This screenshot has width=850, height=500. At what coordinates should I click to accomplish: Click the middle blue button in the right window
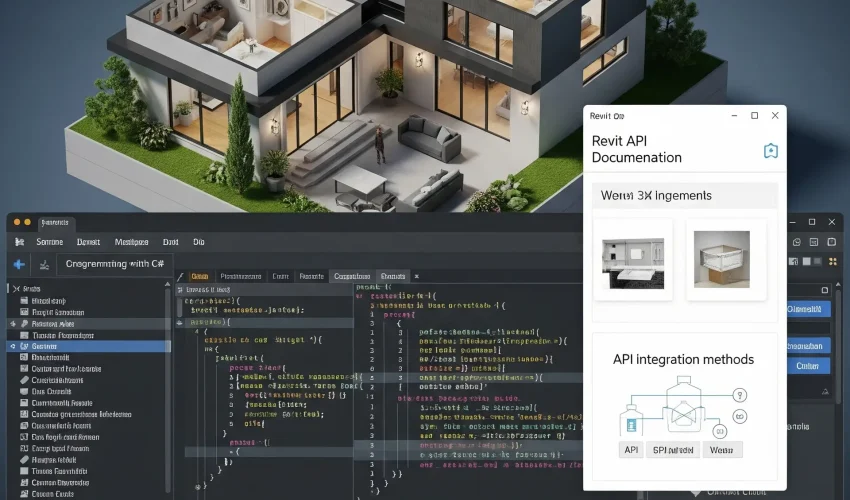(808, 346)
